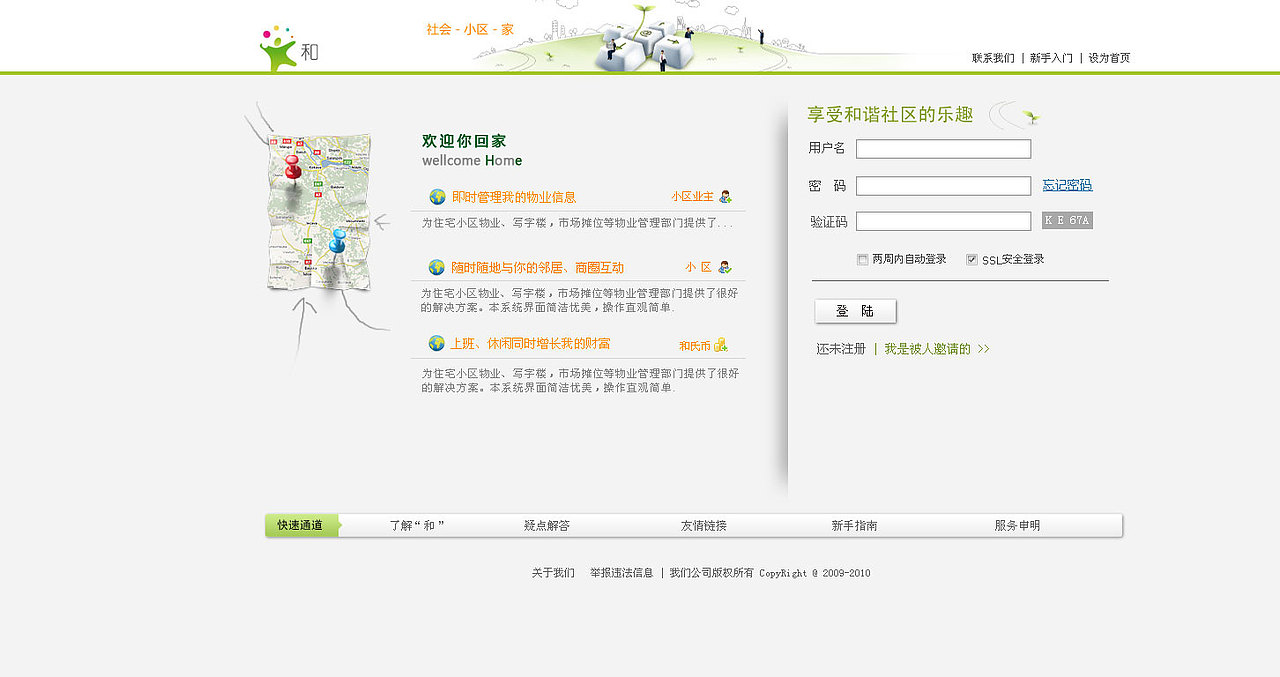Click 我们公司版权所有 footer text
Viewport: 1280px width, 677px height.
(x=711, y=573)
